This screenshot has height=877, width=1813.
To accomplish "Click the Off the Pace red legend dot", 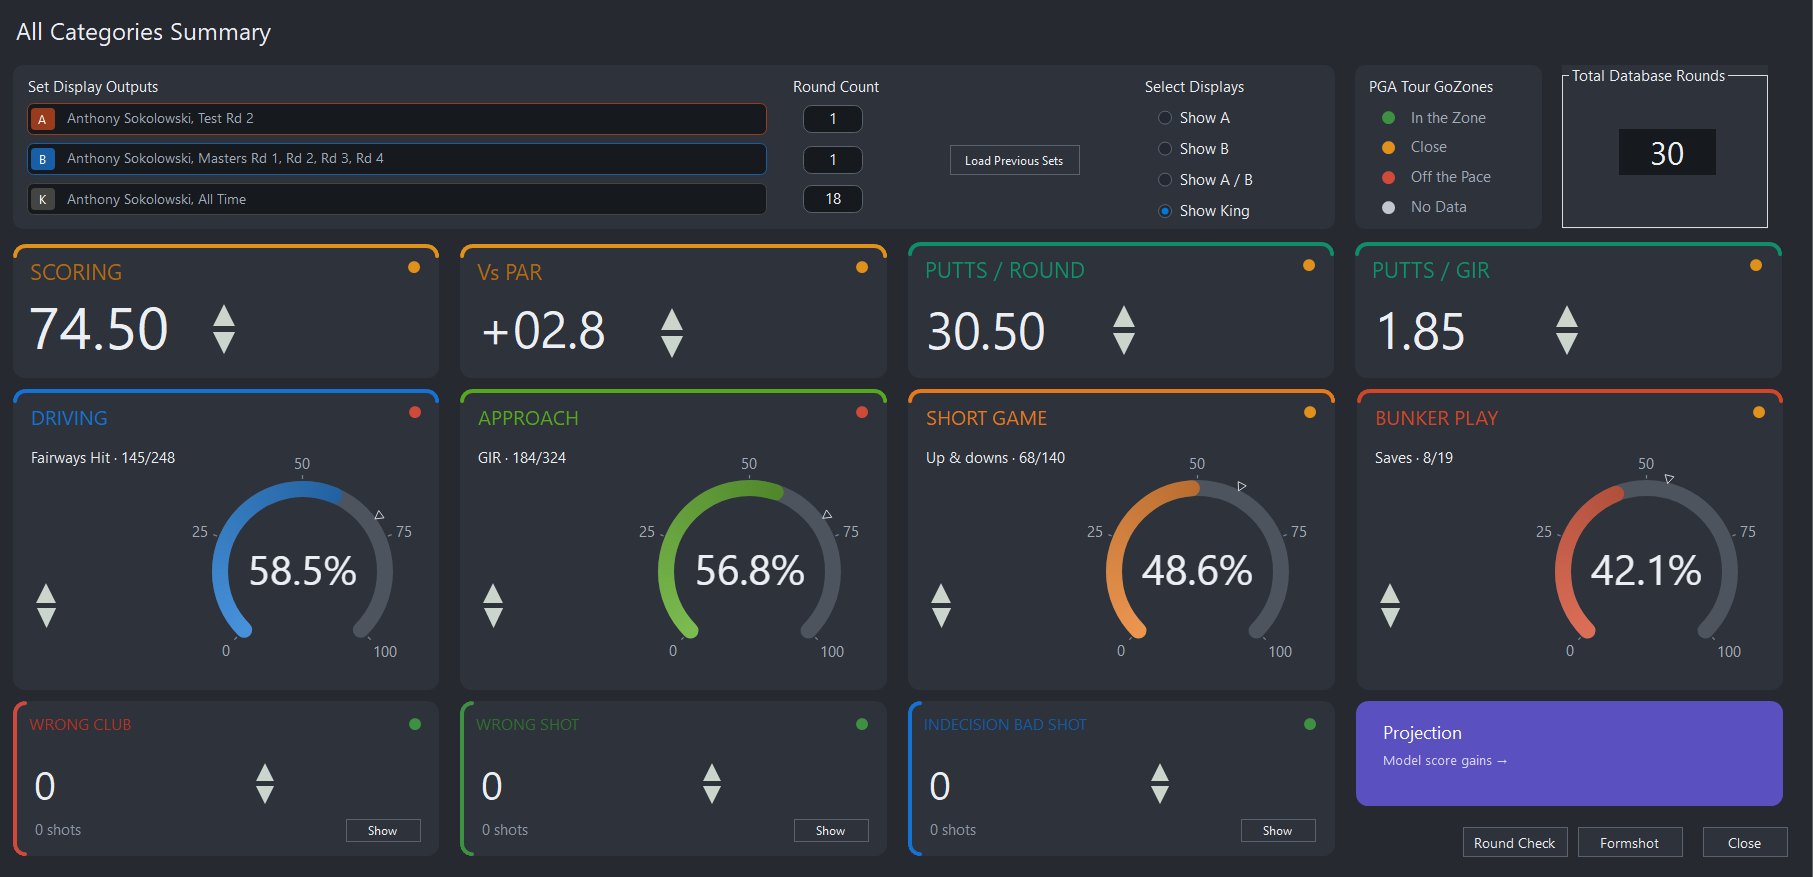I will tap(1388, 177).
